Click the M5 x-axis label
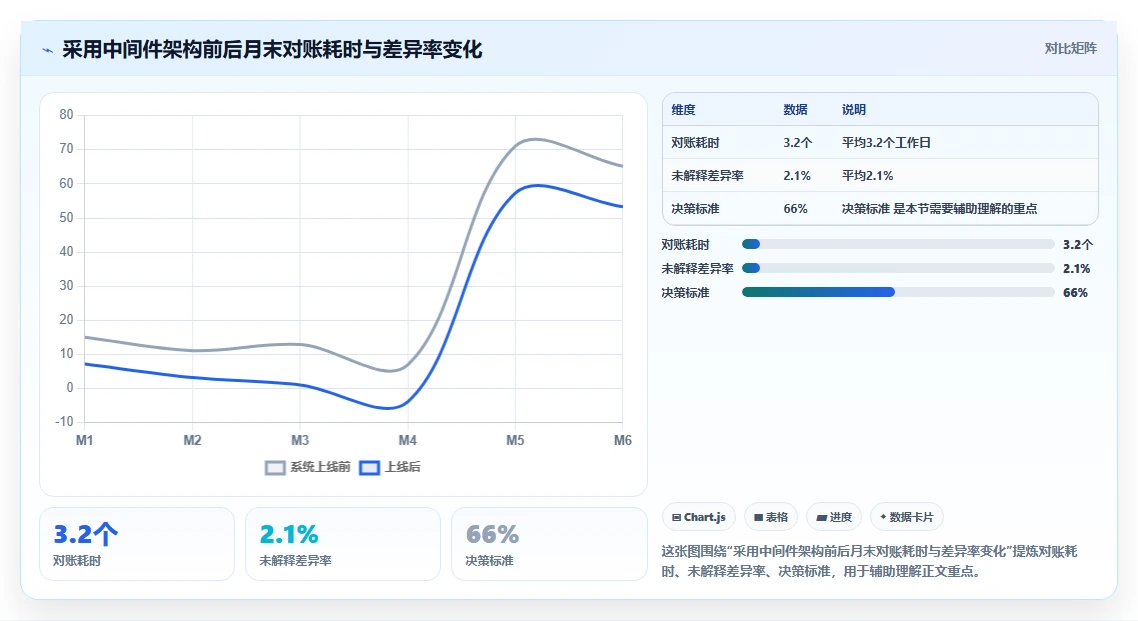This screenshot has height=621, width=1138. click(515, 440)
